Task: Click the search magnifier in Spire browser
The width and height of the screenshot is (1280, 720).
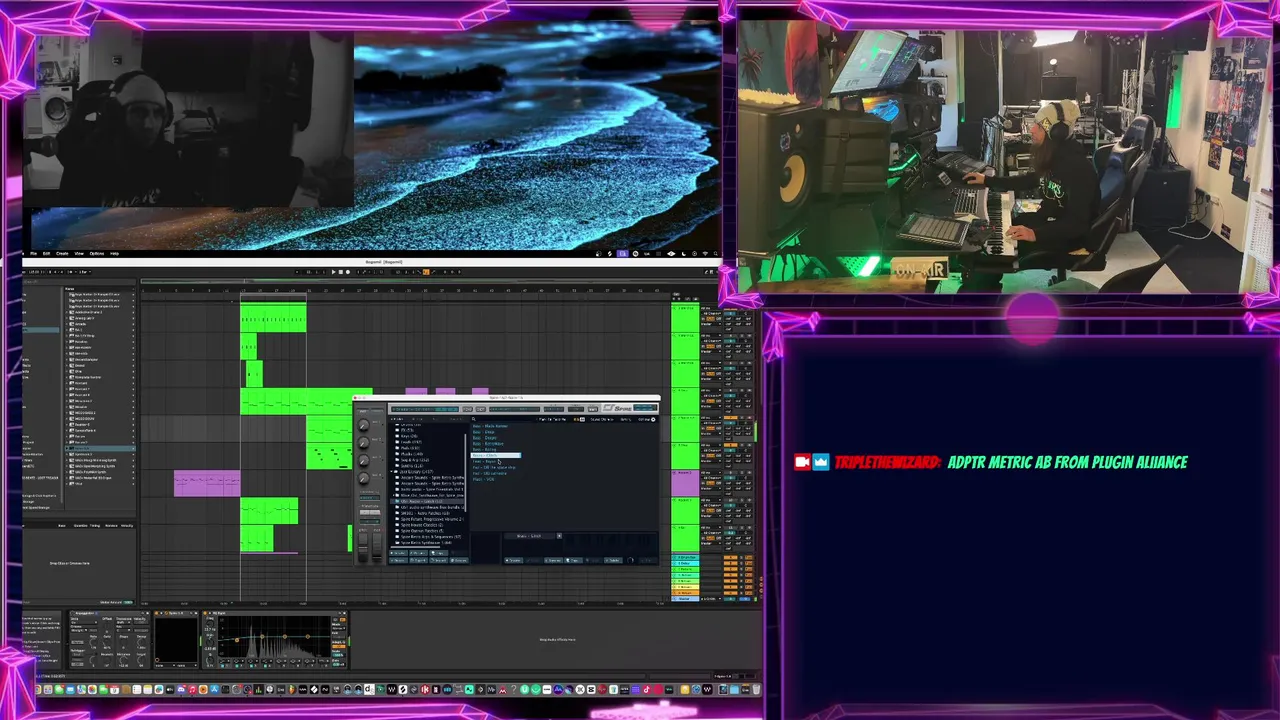Action: pos(474,419)
